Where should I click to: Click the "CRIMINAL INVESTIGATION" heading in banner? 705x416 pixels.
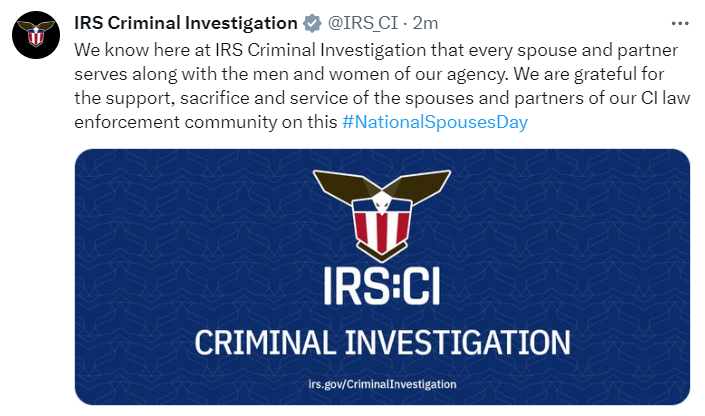[x=383, y=340]
